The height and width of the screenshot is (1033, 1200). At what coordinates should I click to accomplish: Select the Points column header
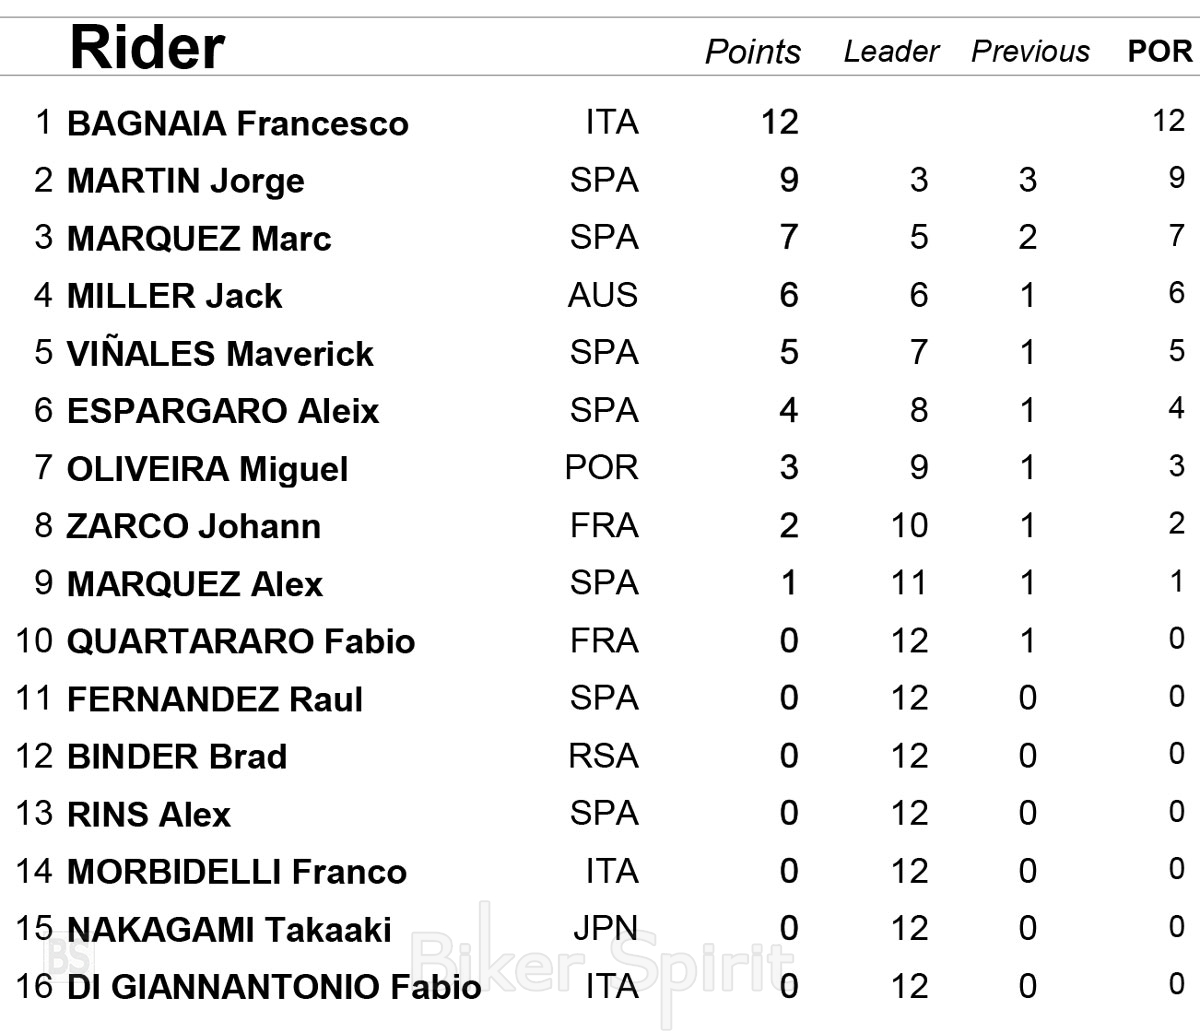click(x=752, y=52)
